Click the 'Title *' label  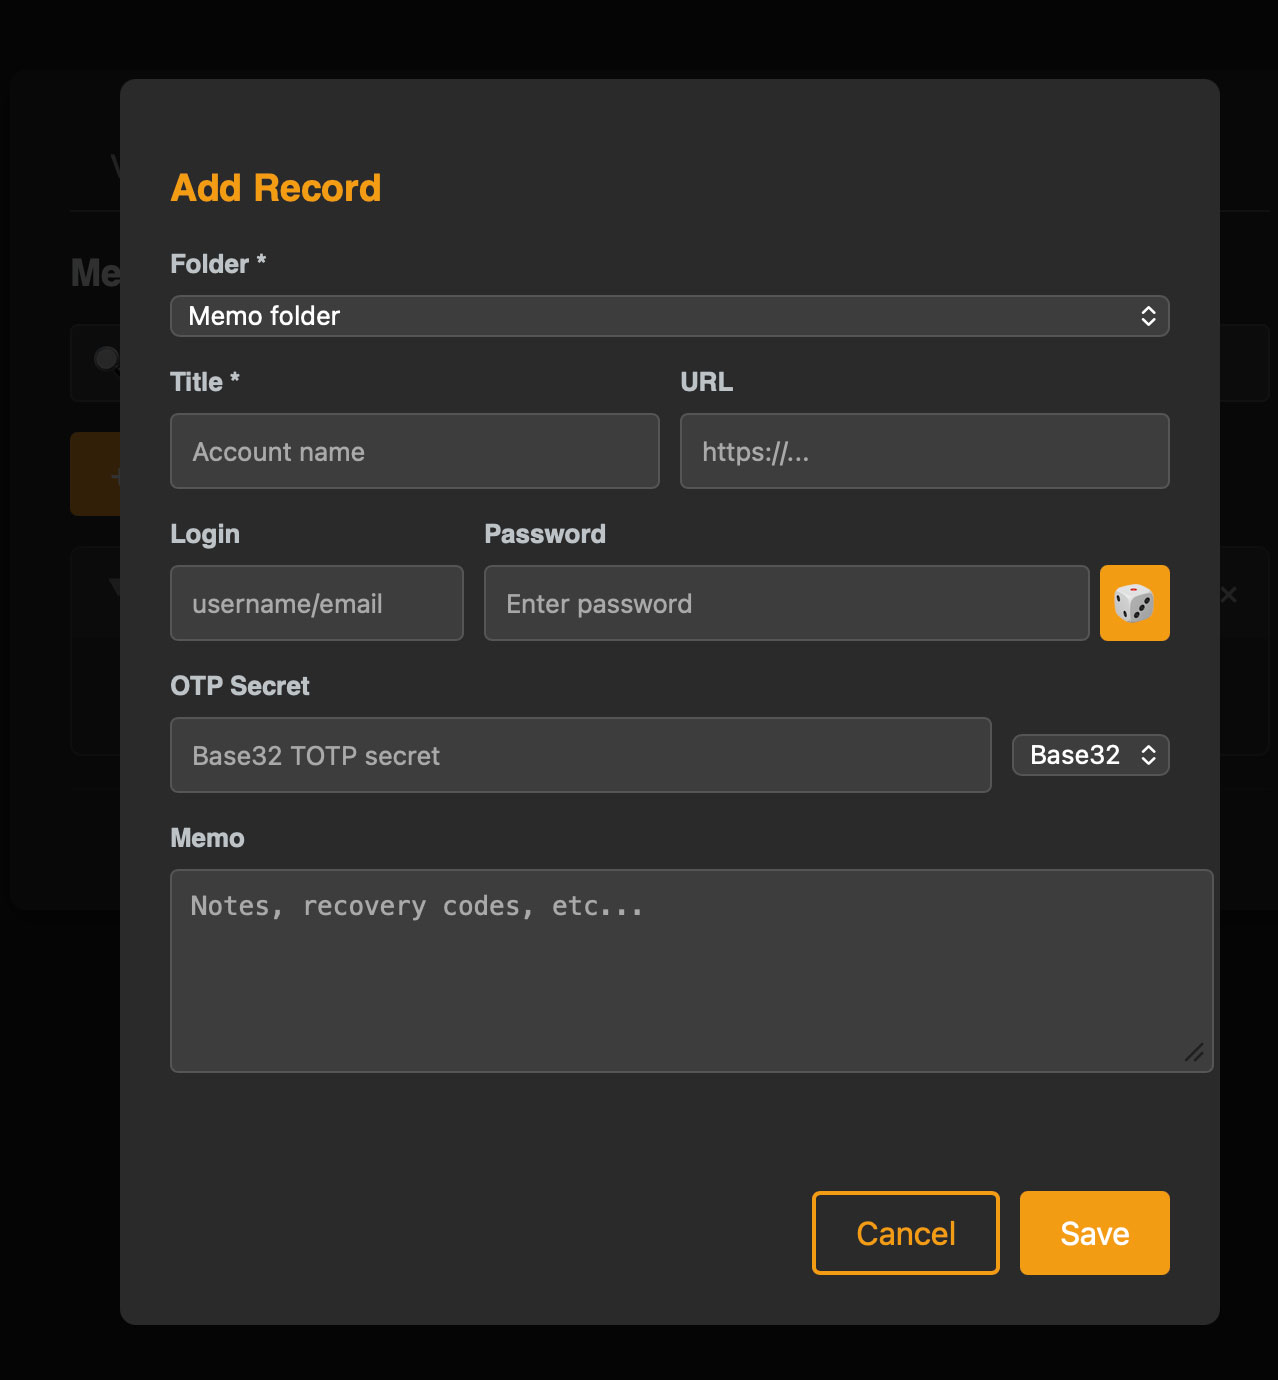point(205,382)
